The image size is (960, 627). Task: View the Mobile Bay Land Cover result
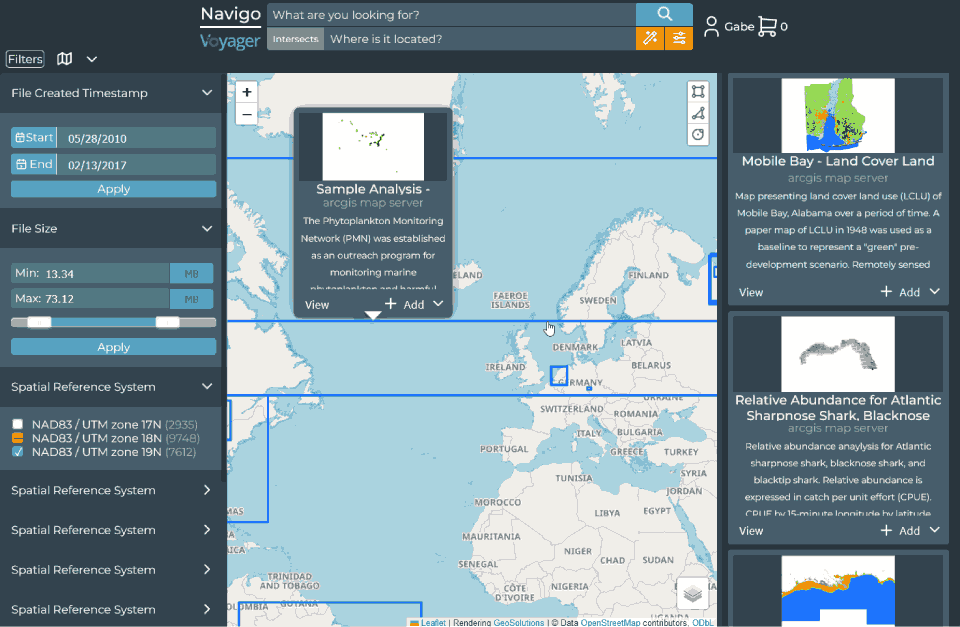click(751, 292)
